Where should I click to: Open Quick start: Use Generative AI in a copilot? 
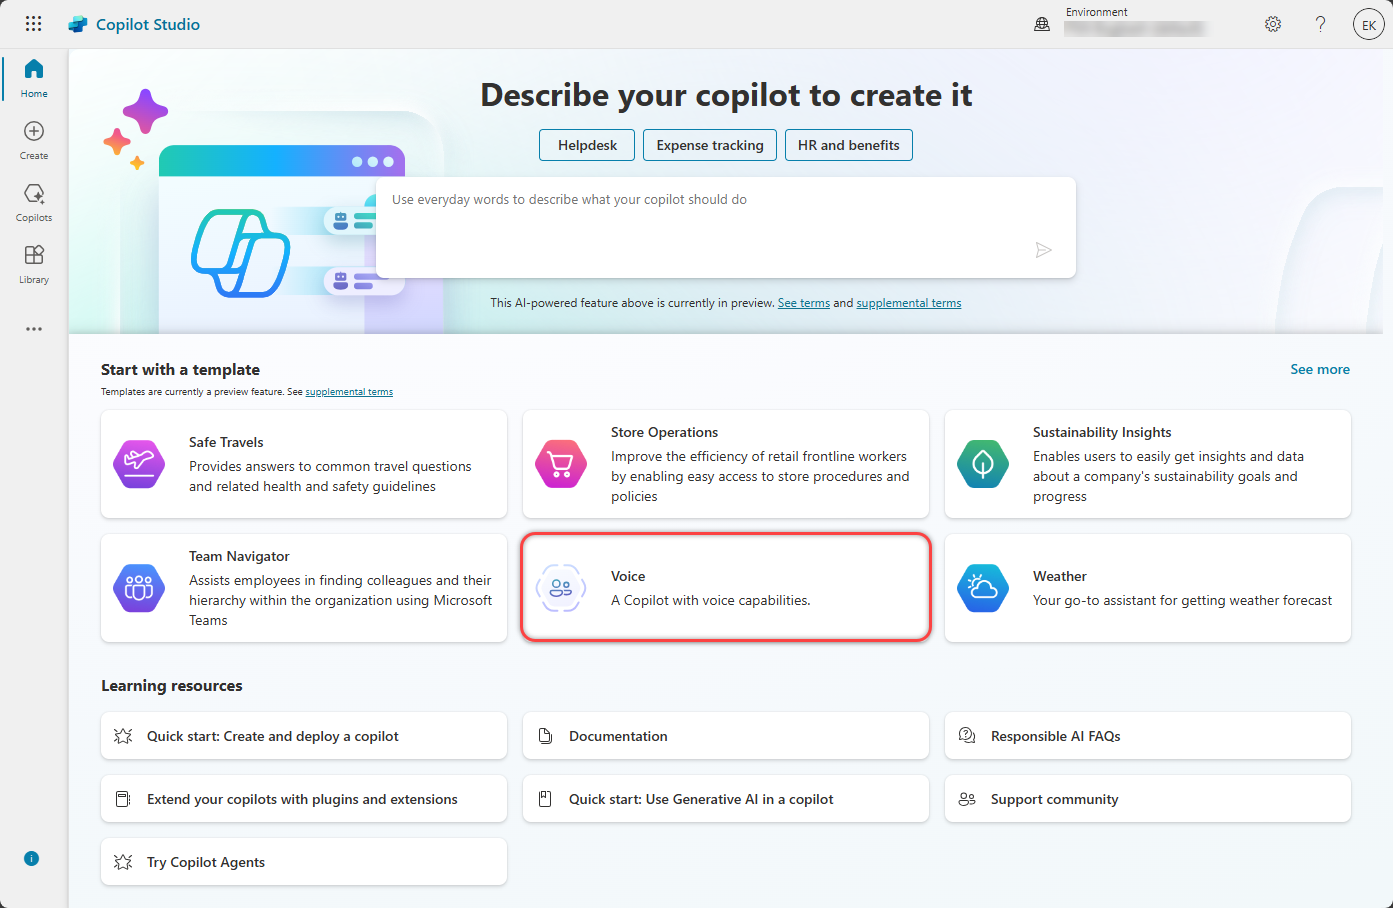[x=726, y=799]
